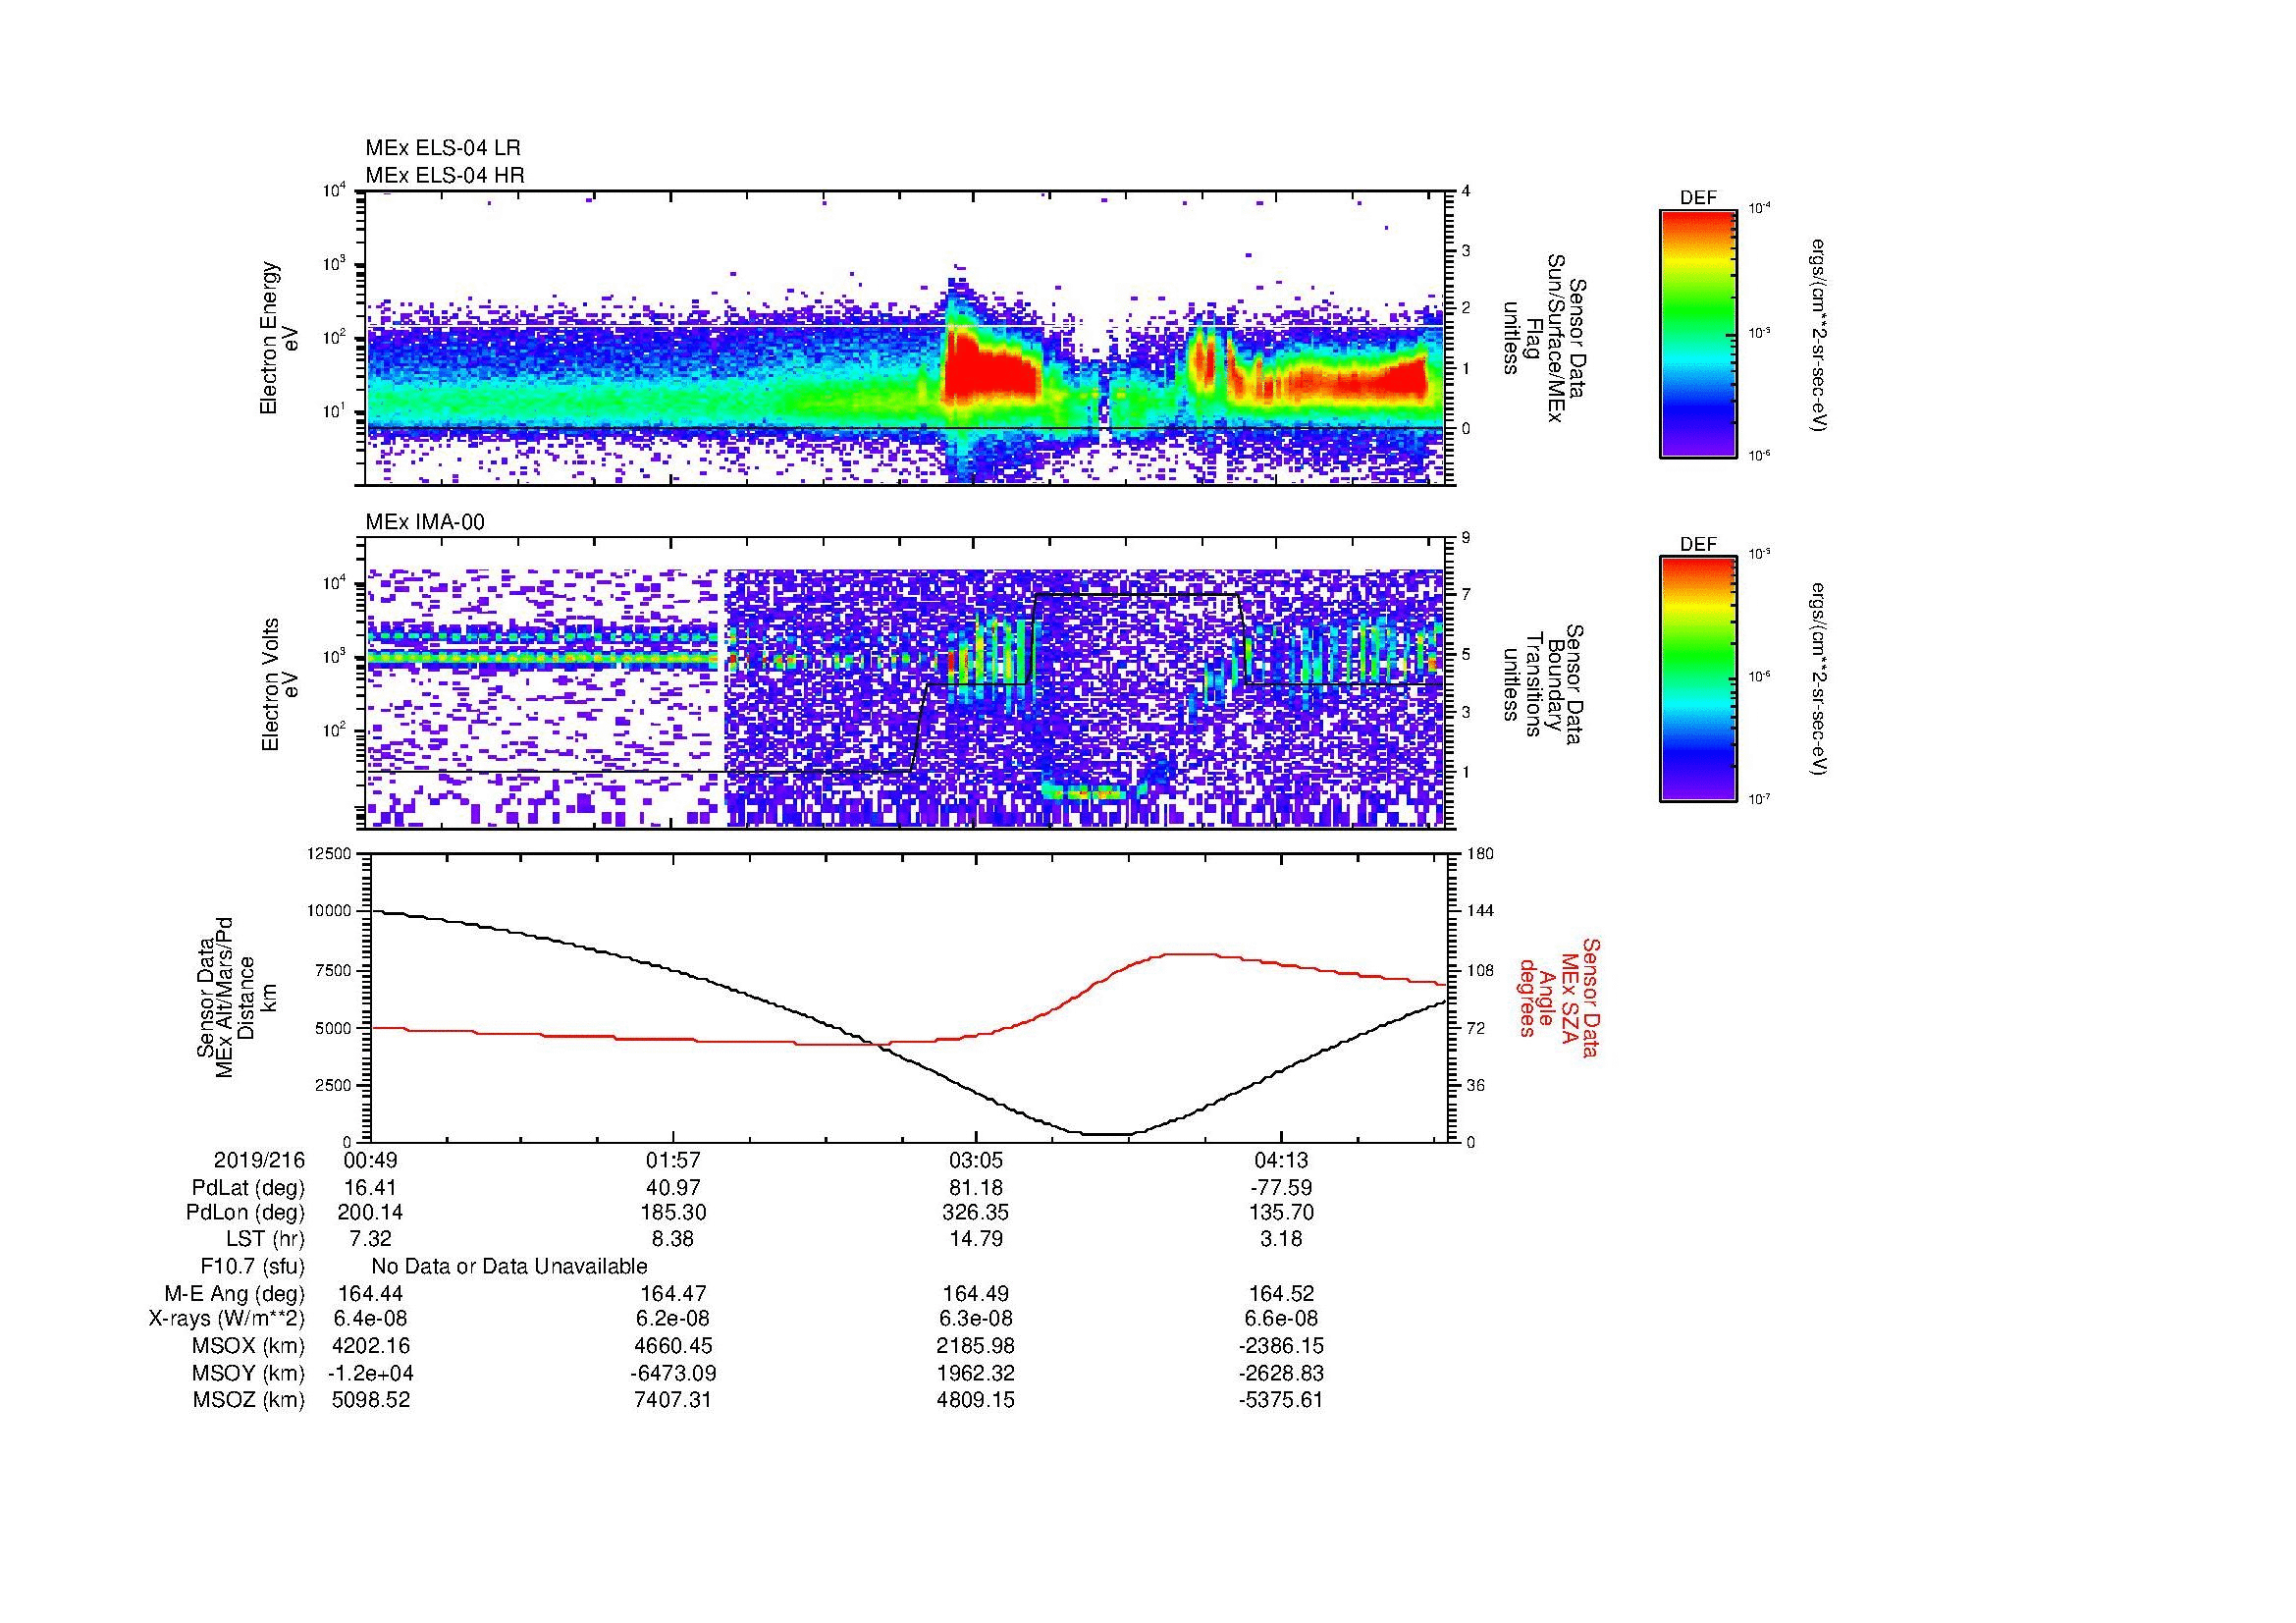Click PdLon value '326.35'
Viewport: 2296px width, 1623px height.
[x=976, y=1213]
